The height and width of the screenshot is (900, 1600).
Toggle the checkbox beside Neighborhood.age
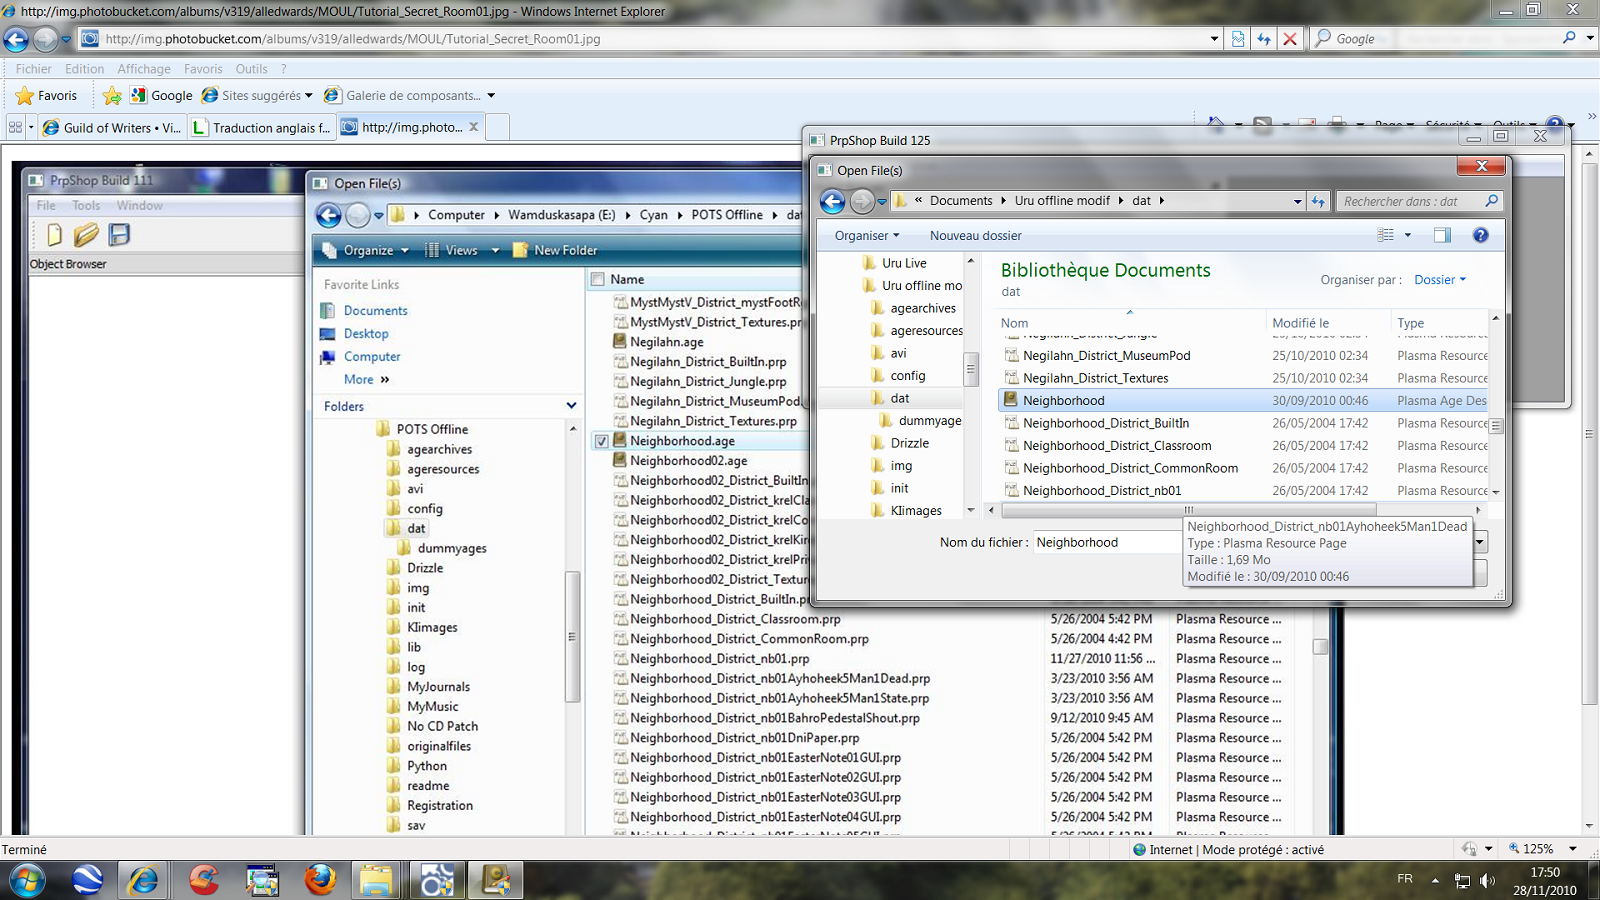click(x=601, y=441)
